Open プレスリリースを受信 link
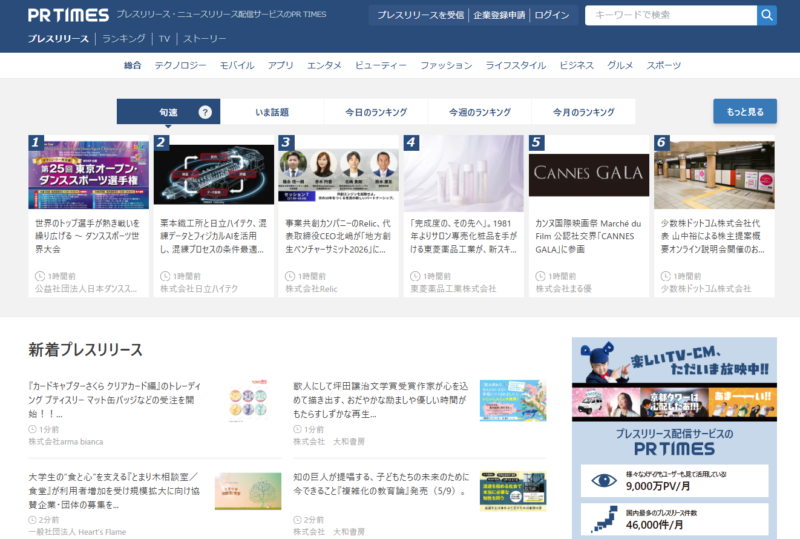This screenshot has width=800, height=539. pyautogui.click(x=421, y=15)
